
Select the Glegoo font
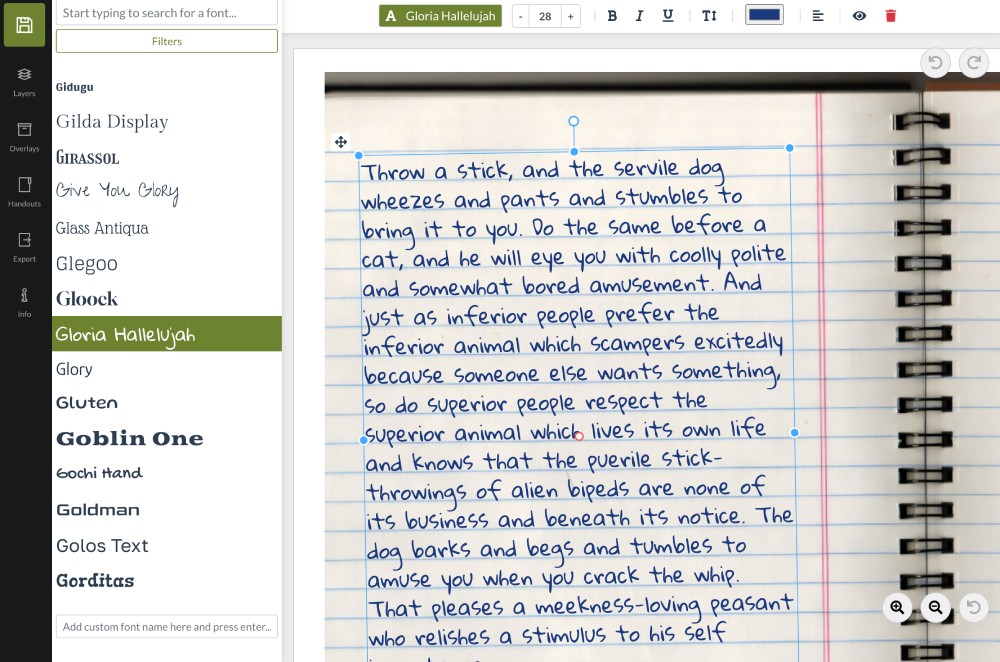(87, 263)
